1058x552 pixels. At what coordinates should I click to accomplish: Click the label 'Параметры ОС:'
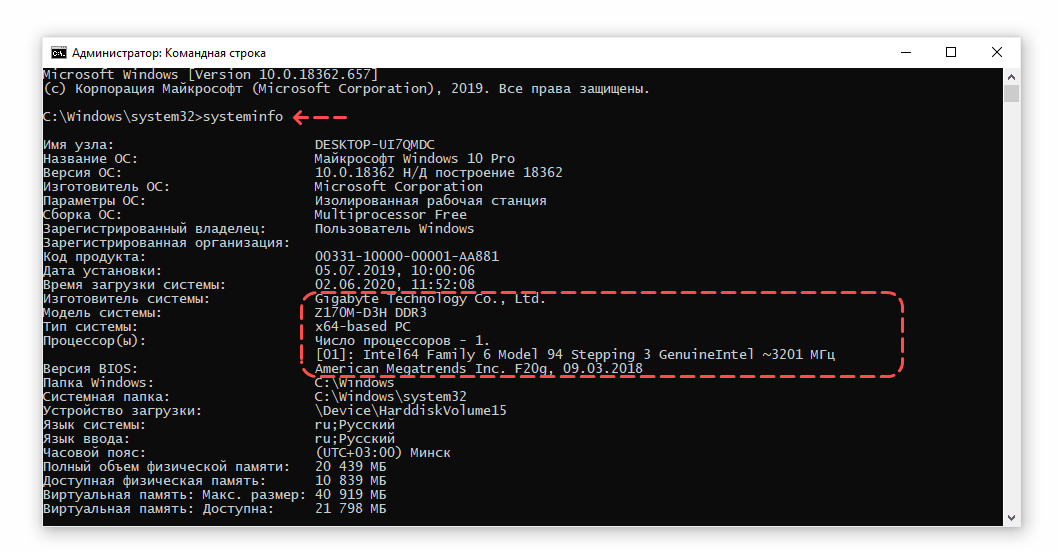(x=94, y=200)
